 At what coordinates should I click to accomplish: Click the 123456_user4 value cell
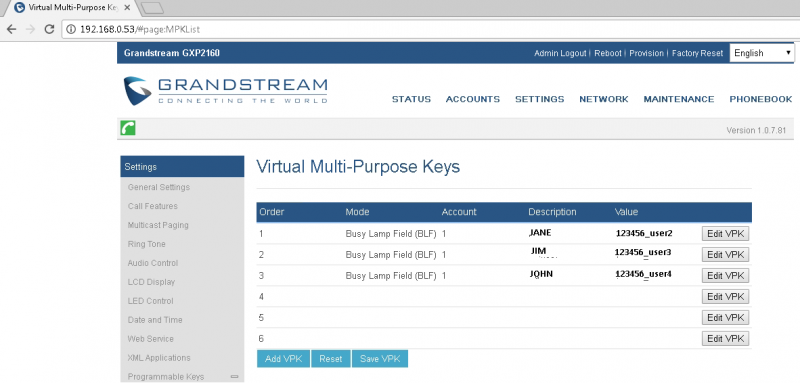[x=643, y=274]
